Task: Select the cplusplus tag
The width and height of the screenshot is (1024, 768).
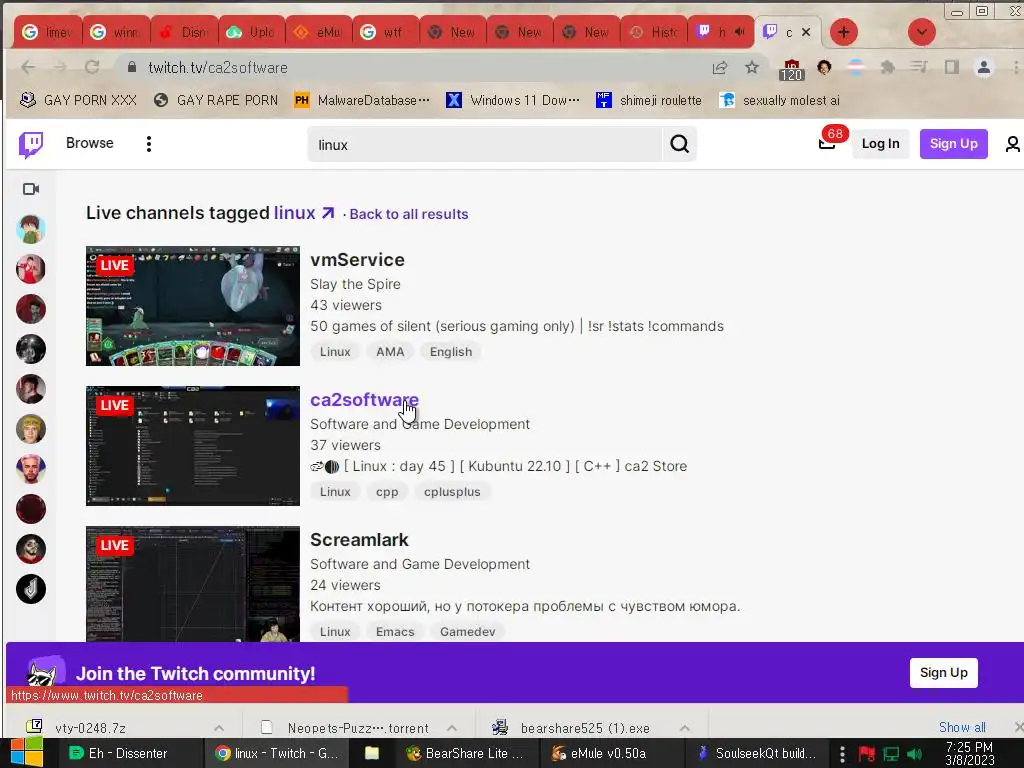Action: [452, 492]
